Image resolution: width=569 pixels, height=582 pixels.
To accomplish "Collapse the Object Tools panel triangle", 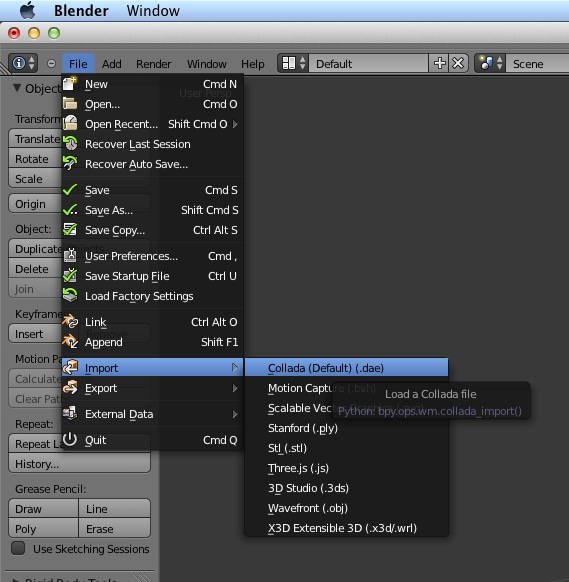I will click(17, 88).
